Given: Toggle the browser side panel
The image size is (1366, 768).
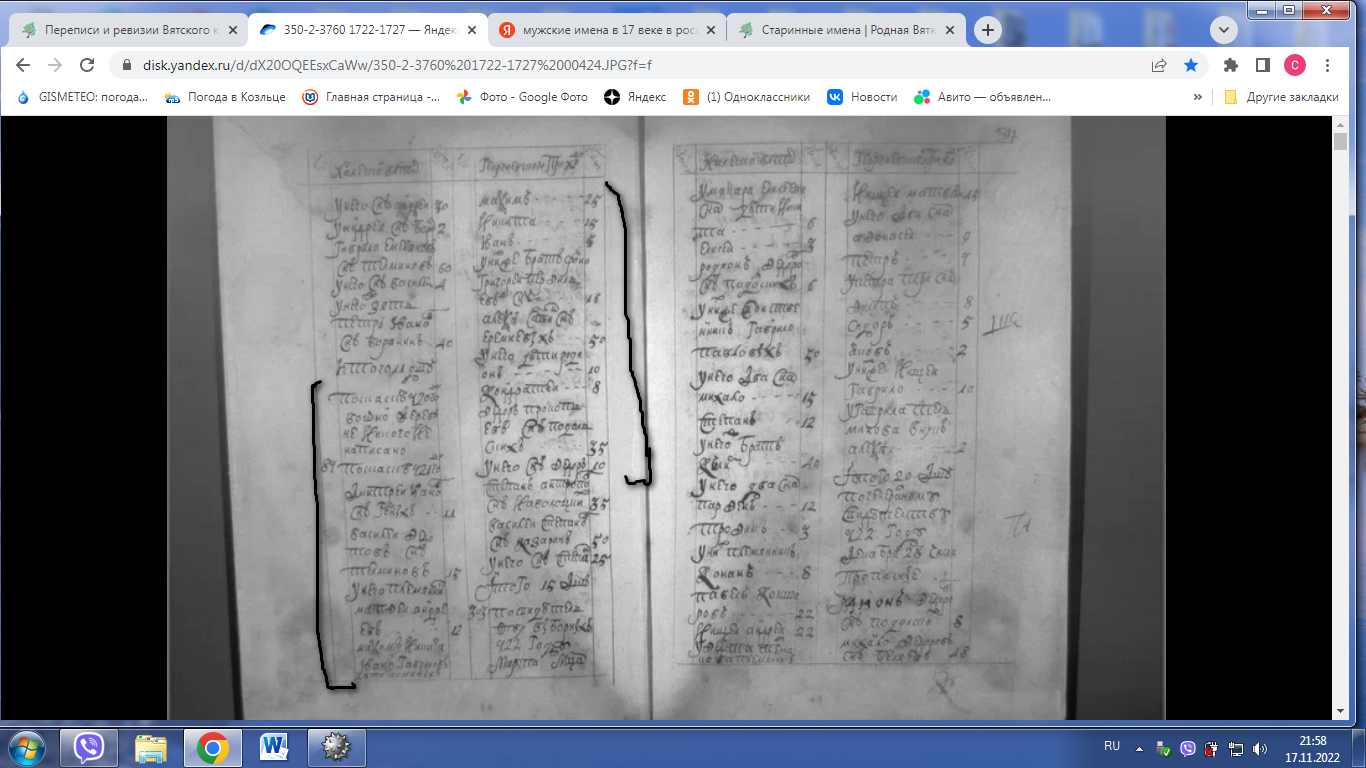Looking at the screenshot, I should point(1263,65).
